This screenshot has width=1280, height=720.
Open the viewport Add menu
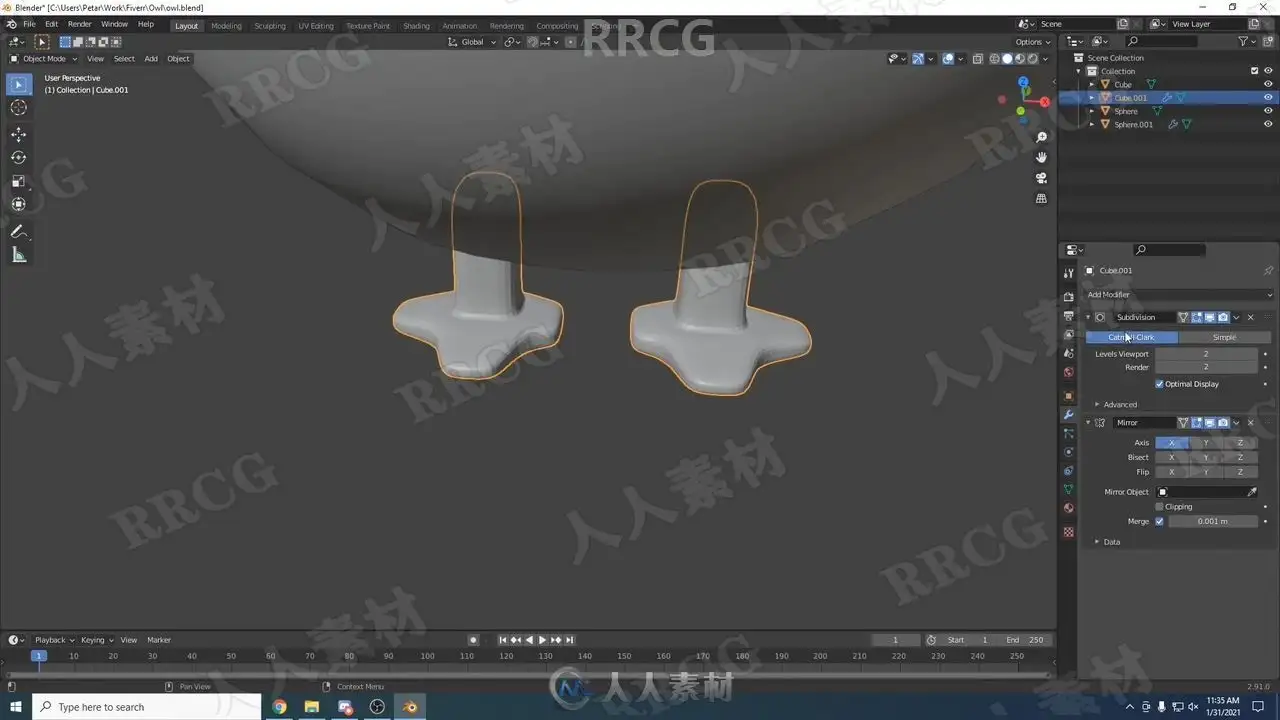pos(151,59)
